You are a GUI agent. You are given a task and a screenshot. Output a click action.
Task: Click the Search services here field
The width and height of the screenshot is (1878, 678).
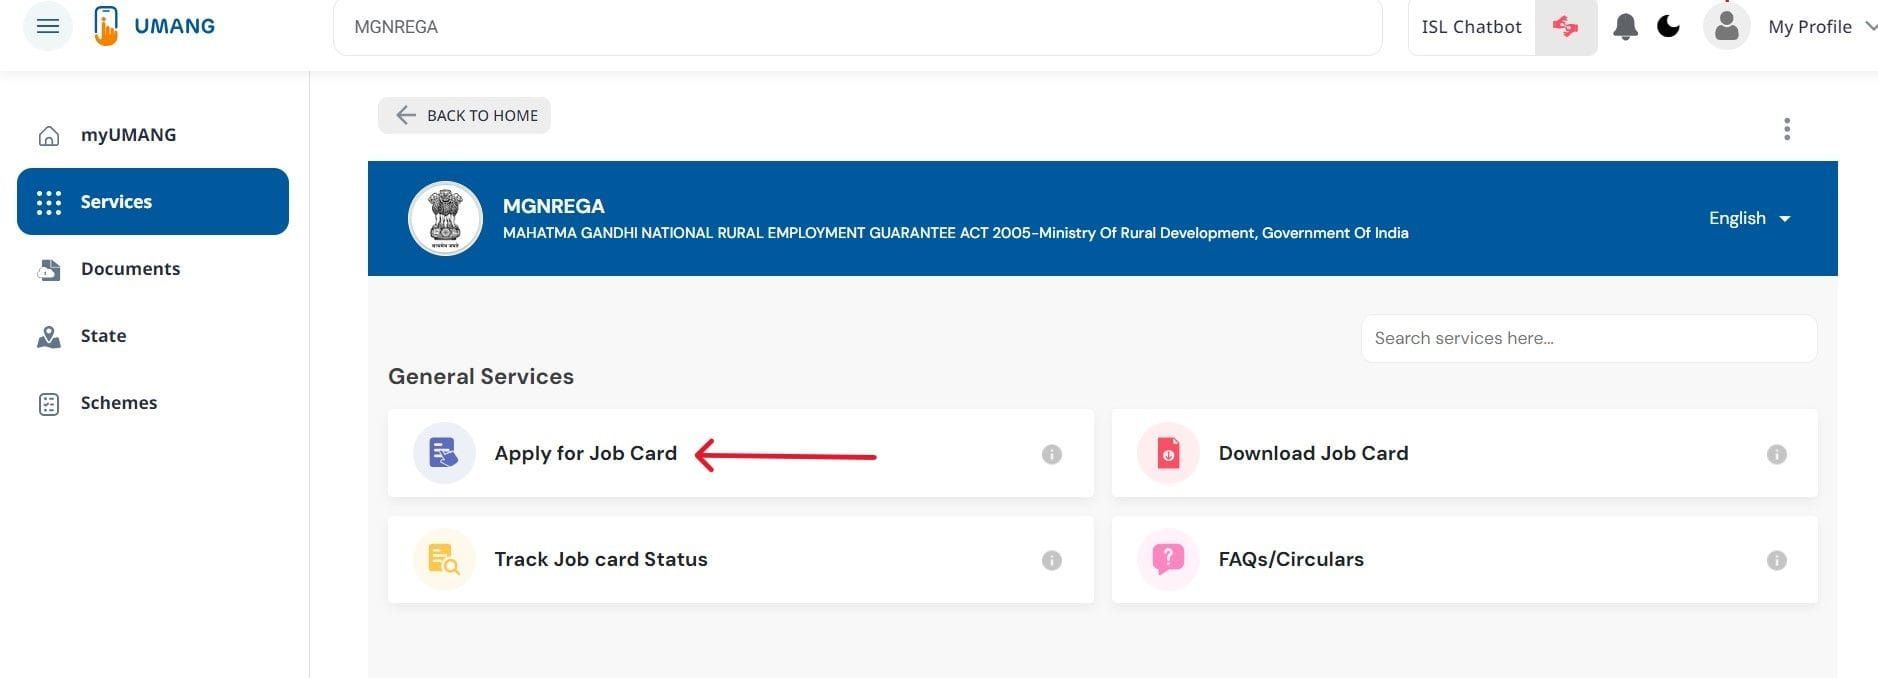[1588, 338]
